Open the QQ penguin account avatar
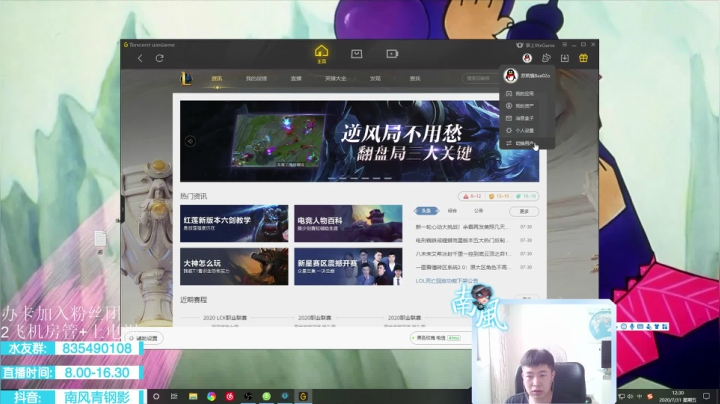 click(527, 58)
